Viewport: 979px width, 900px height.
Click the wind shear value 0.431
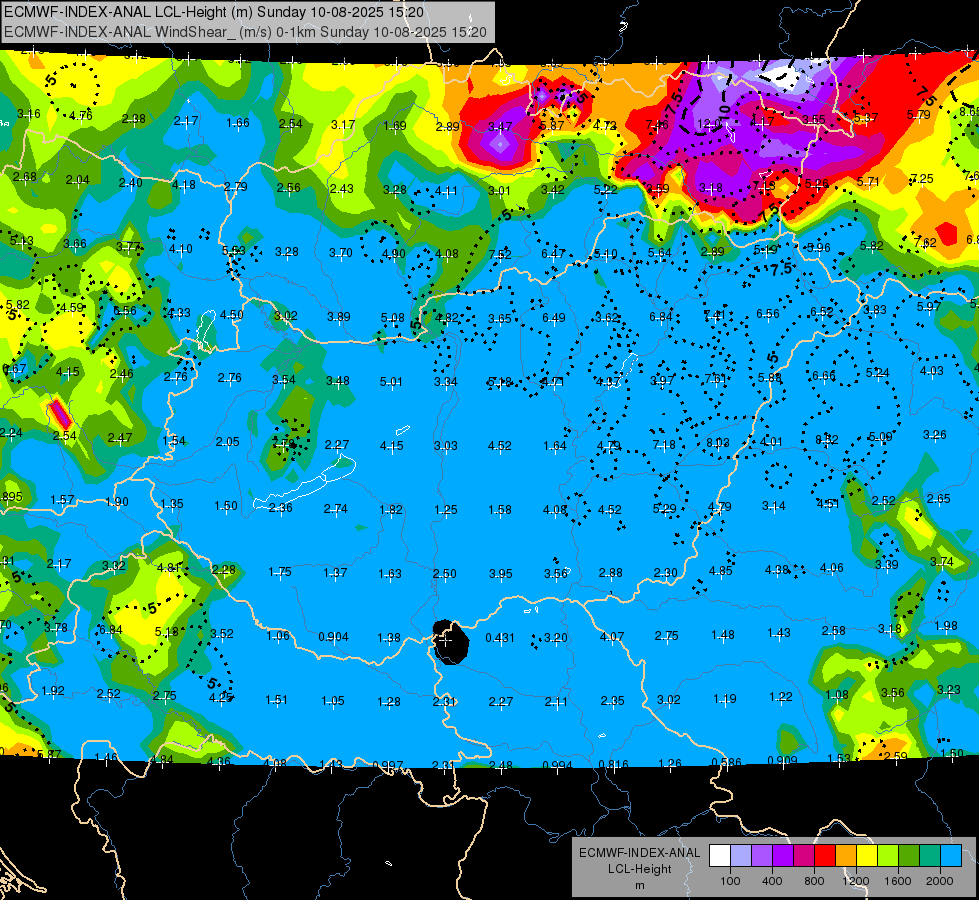tap(500, 638)
